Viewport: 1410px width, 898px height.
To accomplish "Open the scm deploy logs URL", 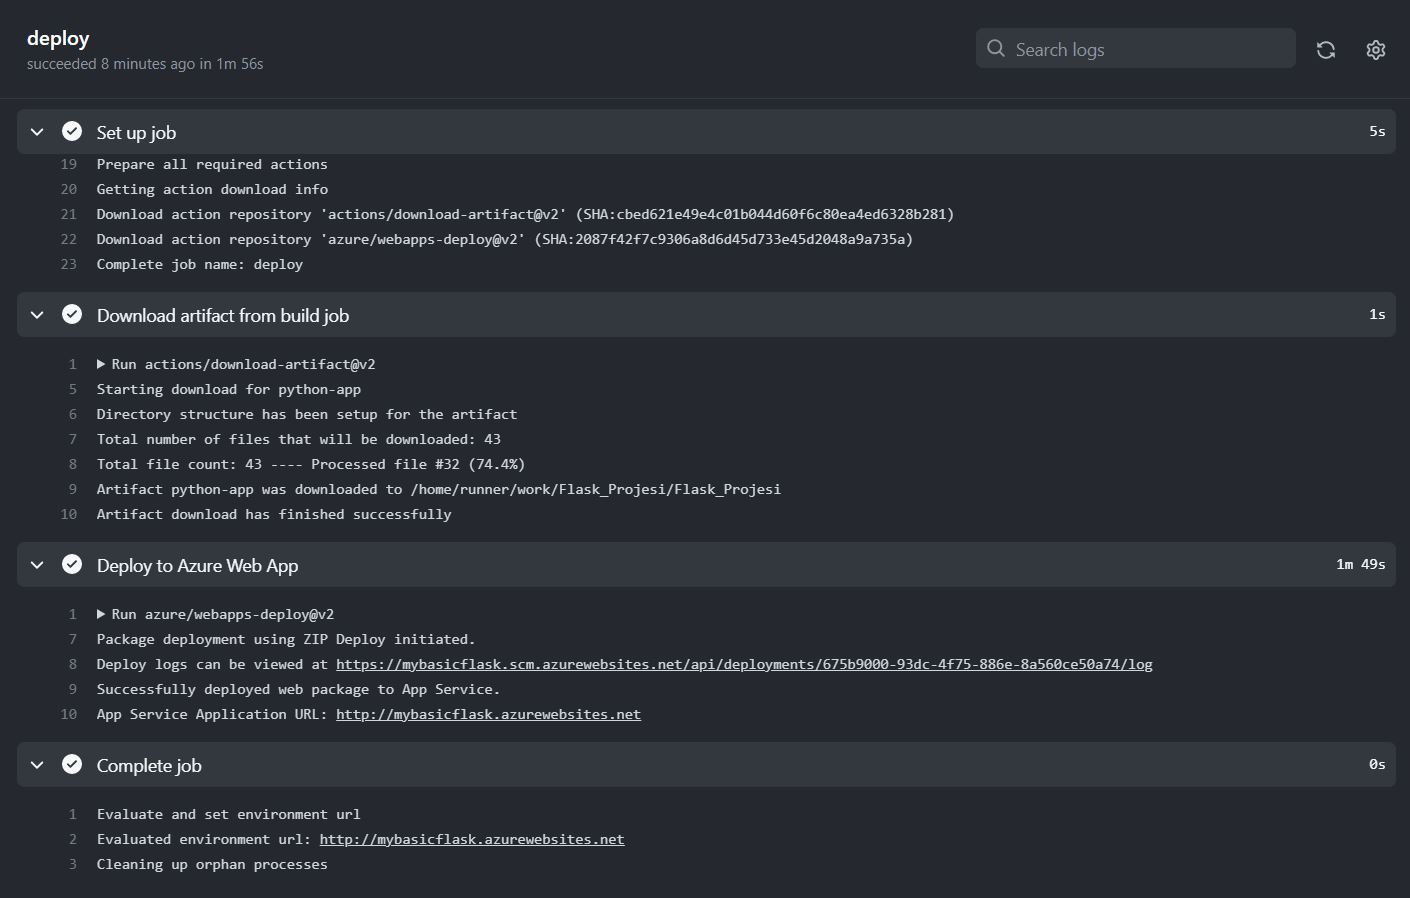I will [743, 664].
